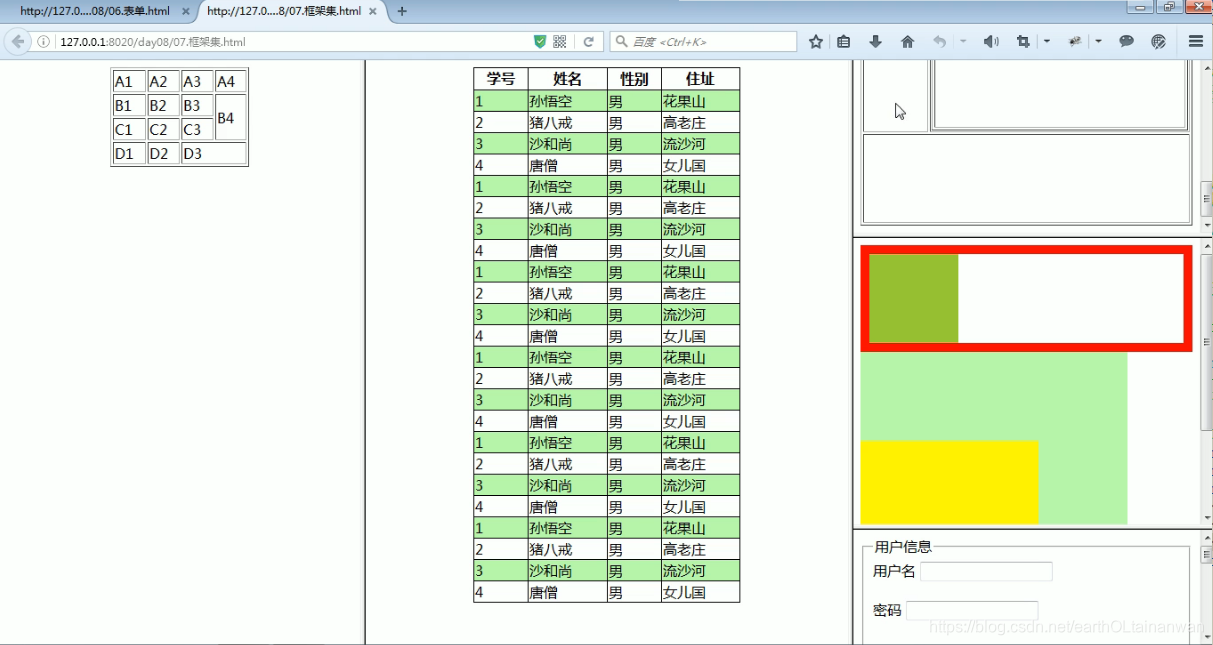Click cell A1 in the left table
Screen dimensions: 1213x645
click(129, 81)
